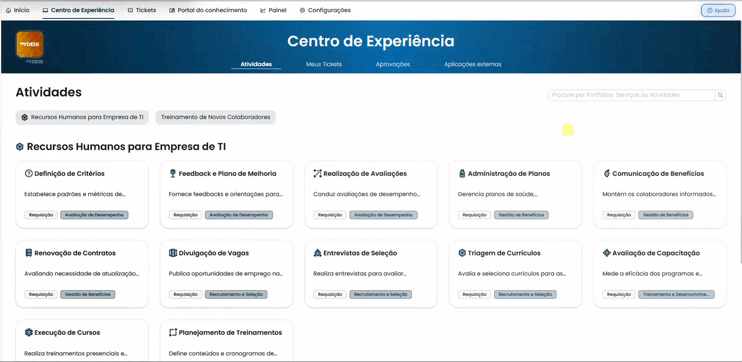Open the Definição de Critérios card title
The width and height of the screenshot is (742, 362).
point(70,174)
